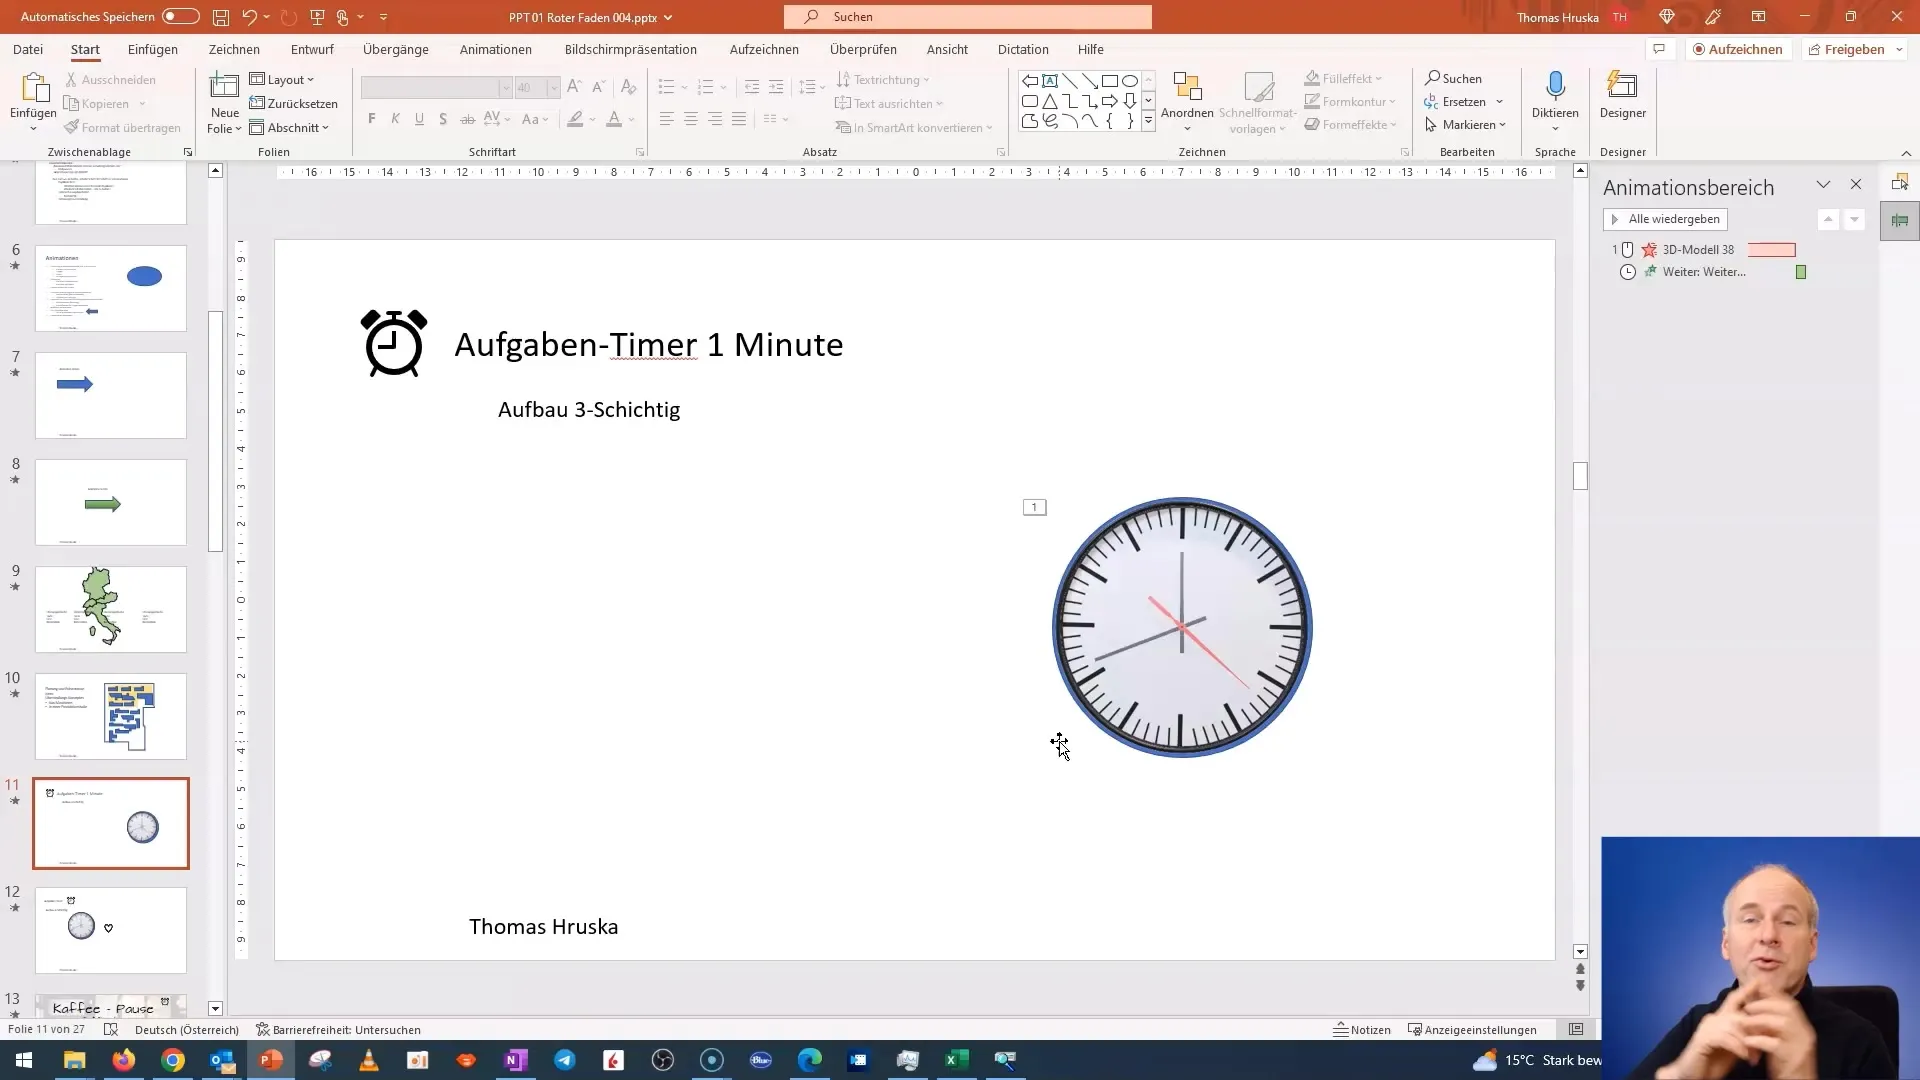Viewport: 1920px width, 1080px height.
Task: Toggle the Animationsbereich panel visibility
Action: click(x=1855, y=185)
